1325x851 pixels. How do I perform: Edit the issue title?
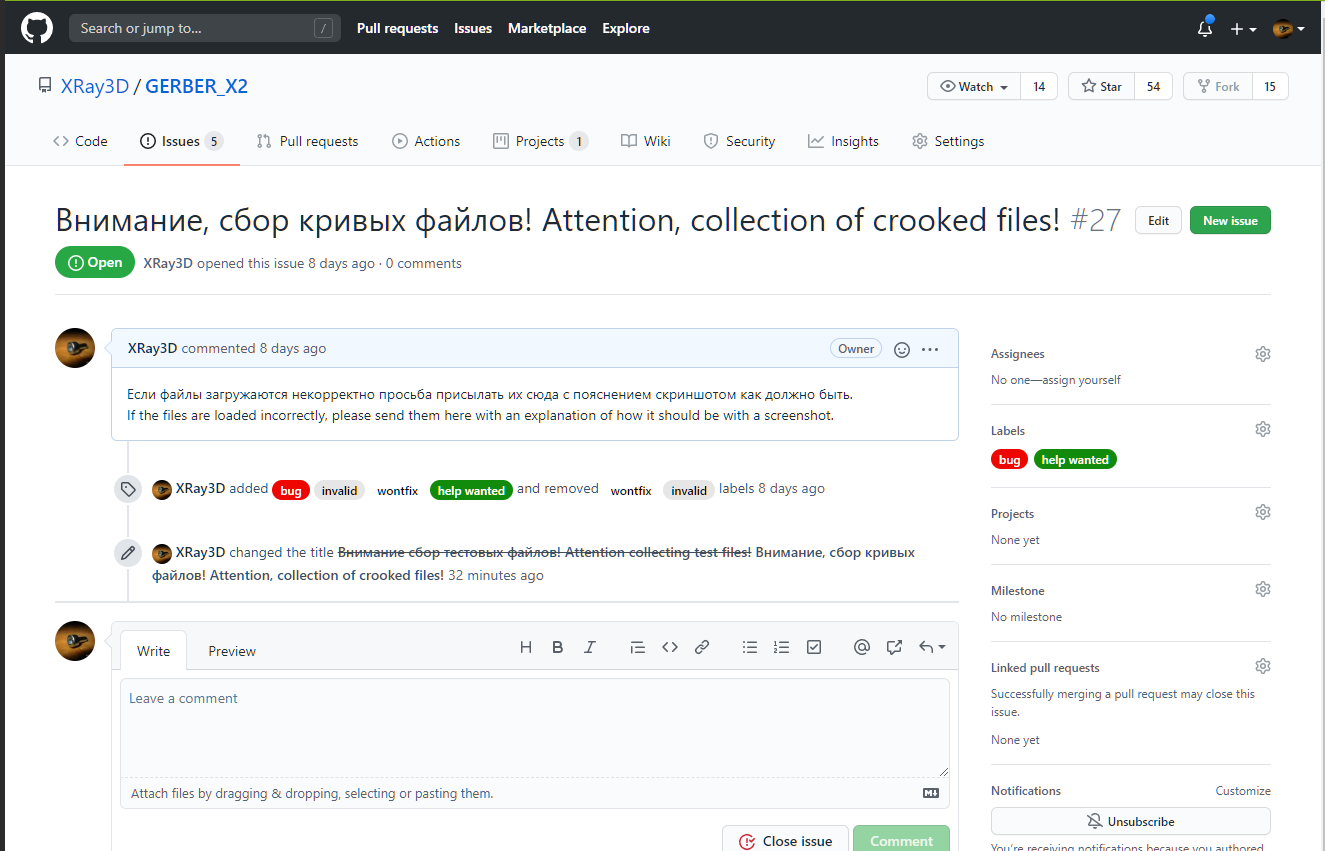1158,221
